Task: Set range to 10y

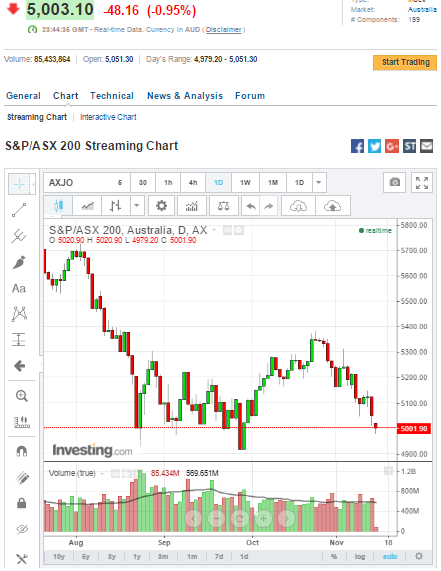Action: (x=59, y=556)
